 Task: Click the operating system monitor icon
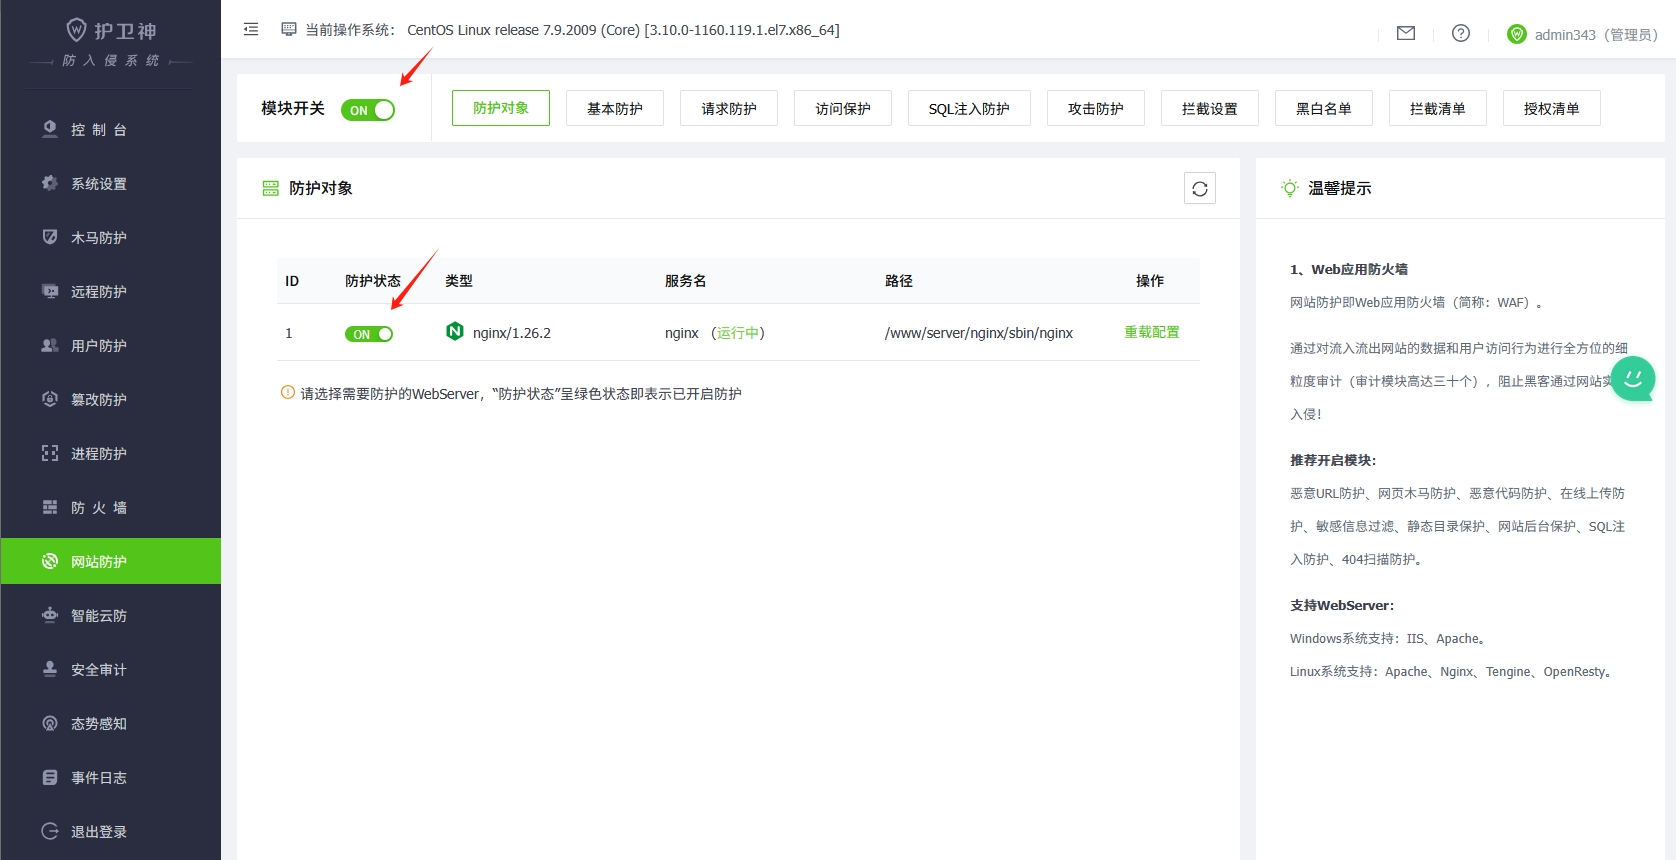(x=289, y=30)
